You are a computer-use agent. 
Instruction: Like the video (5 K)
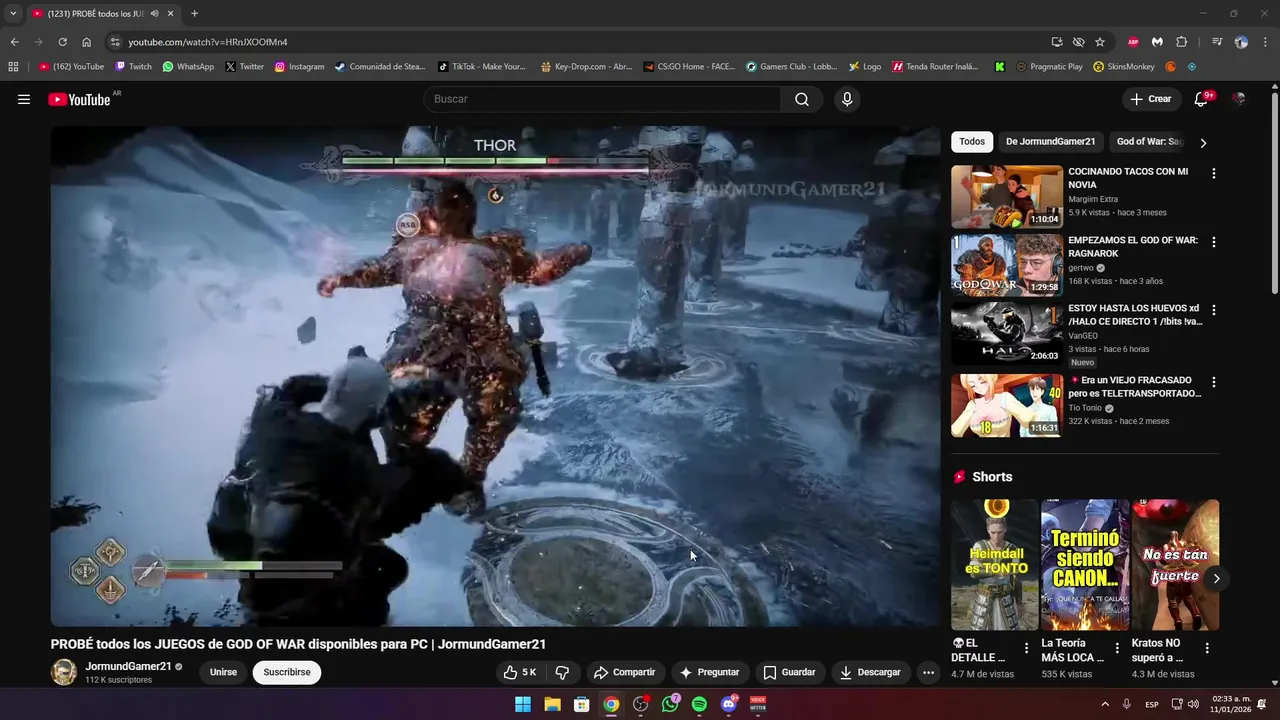click(520, 672)
